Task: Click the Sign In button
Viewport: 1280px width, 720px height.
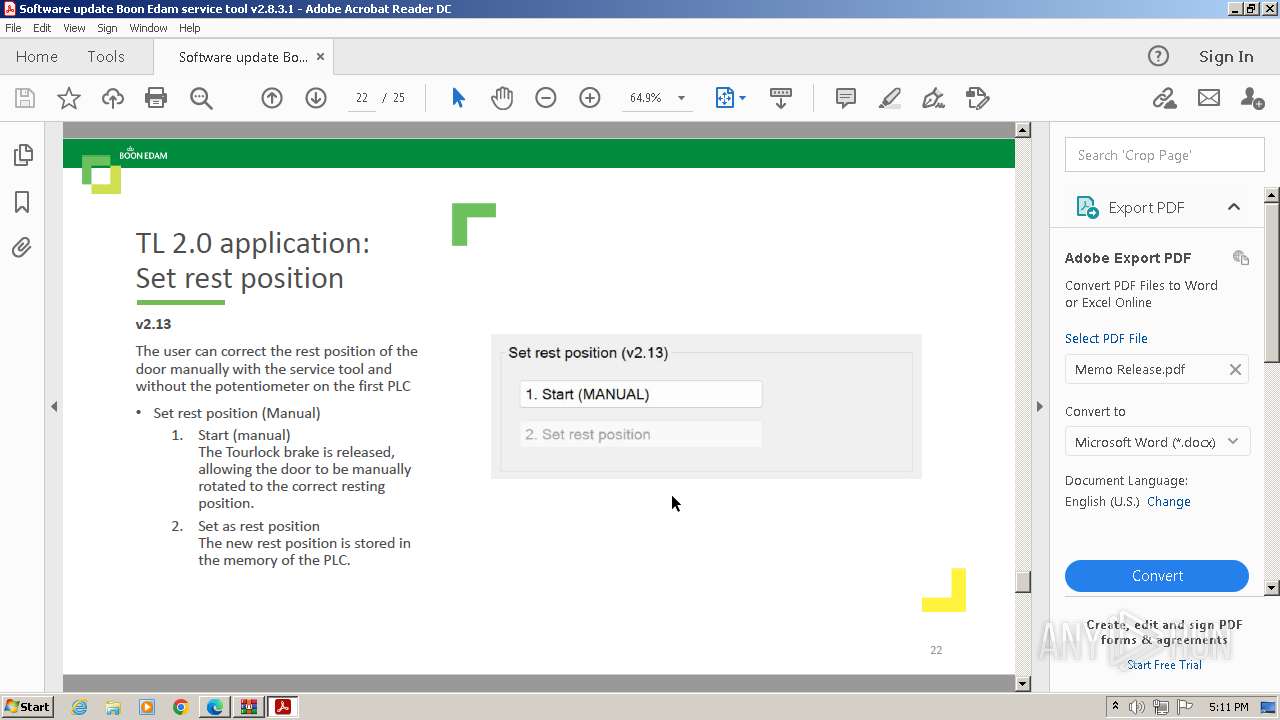Action: pyautogui.click(x=1226, y=57)
